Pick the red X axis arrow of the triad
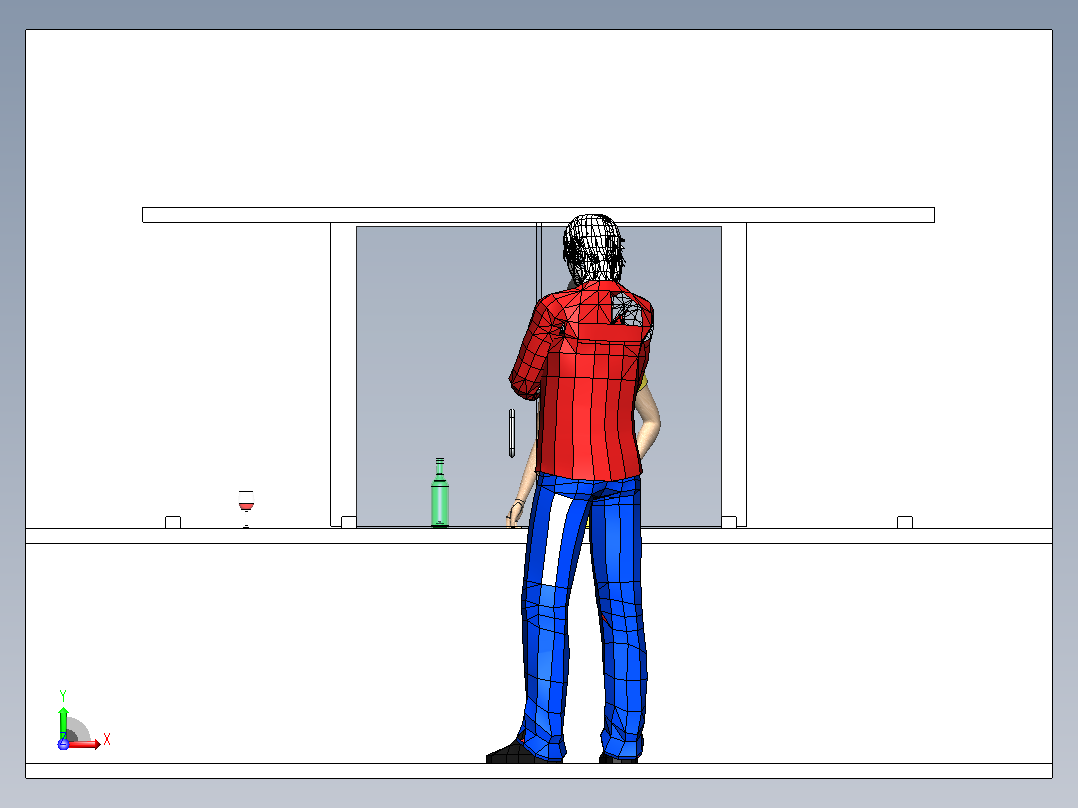1078x808 pixels. [x=85, y=744]
